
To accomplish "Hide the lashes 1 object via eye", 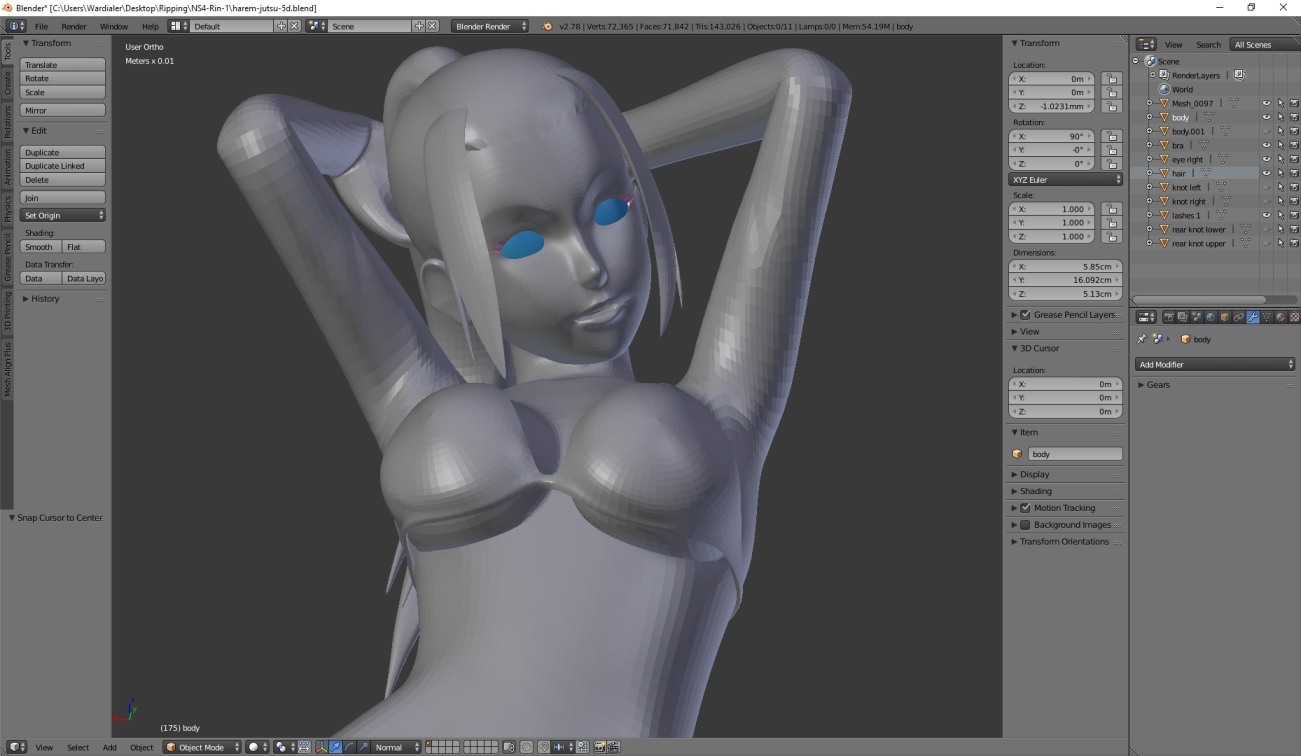I will point(1266,215).
